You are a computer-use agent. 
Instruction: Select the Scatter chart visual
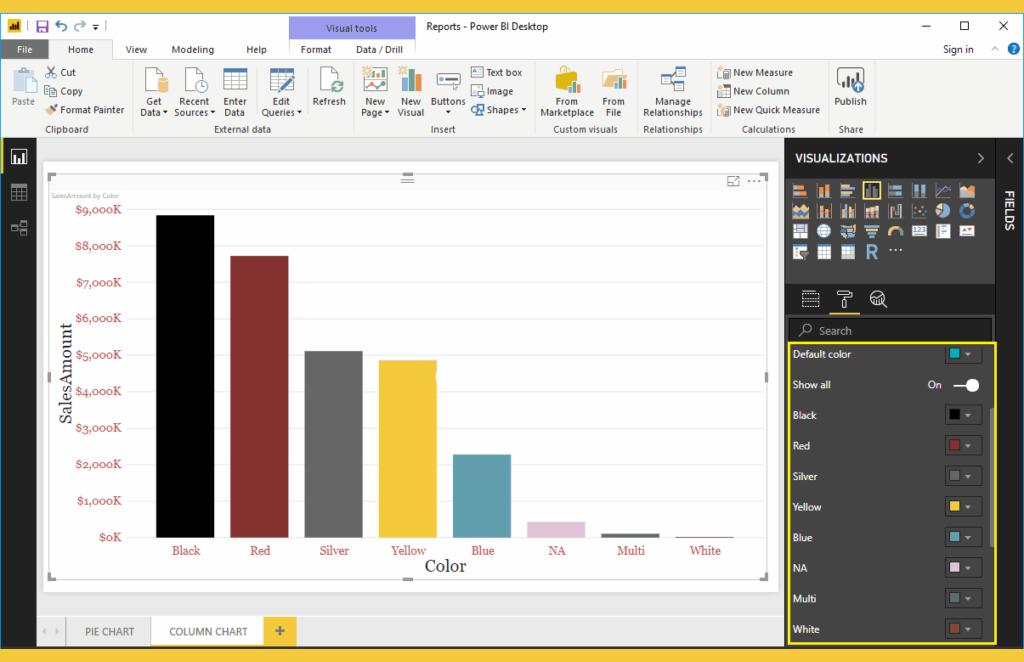coord(920,211)
